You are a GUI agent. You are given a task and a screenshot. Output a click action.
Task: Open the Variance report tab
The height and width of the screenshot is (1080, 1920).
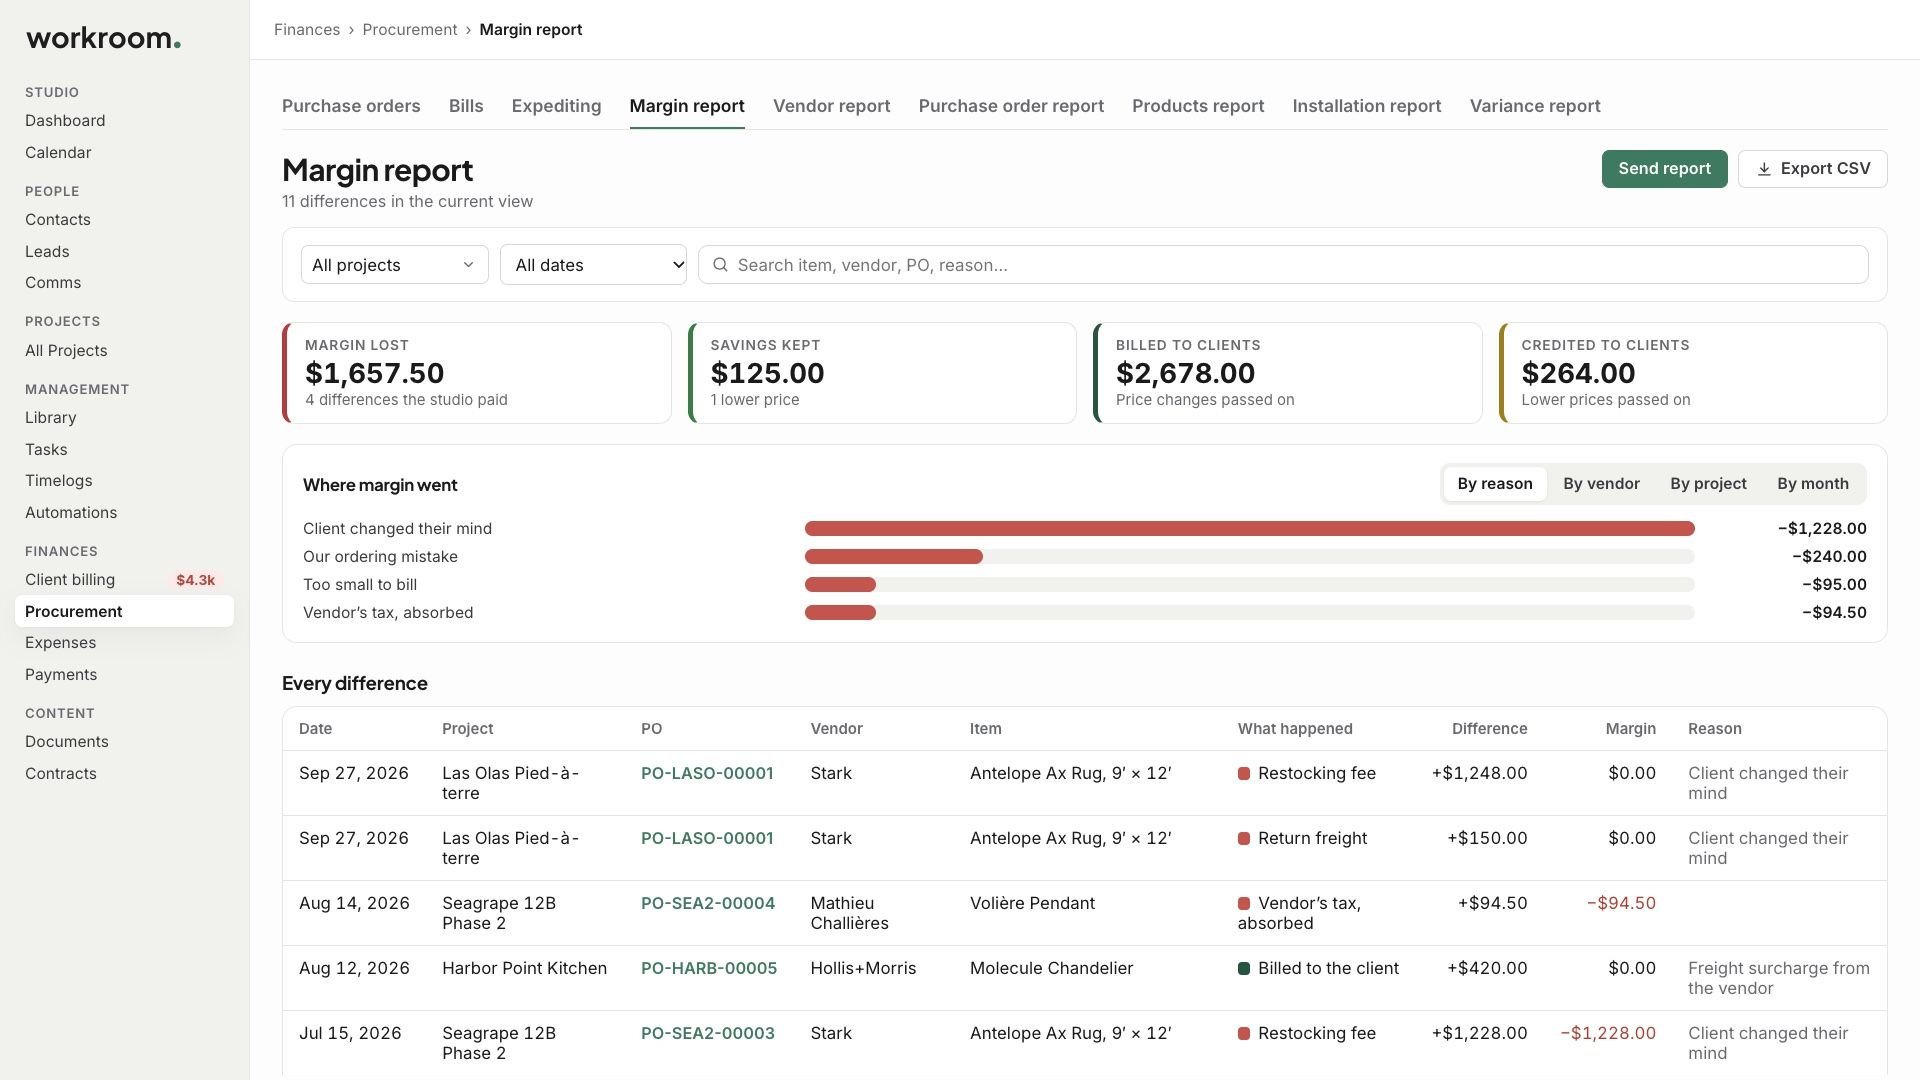click(x=1535, y=106)
